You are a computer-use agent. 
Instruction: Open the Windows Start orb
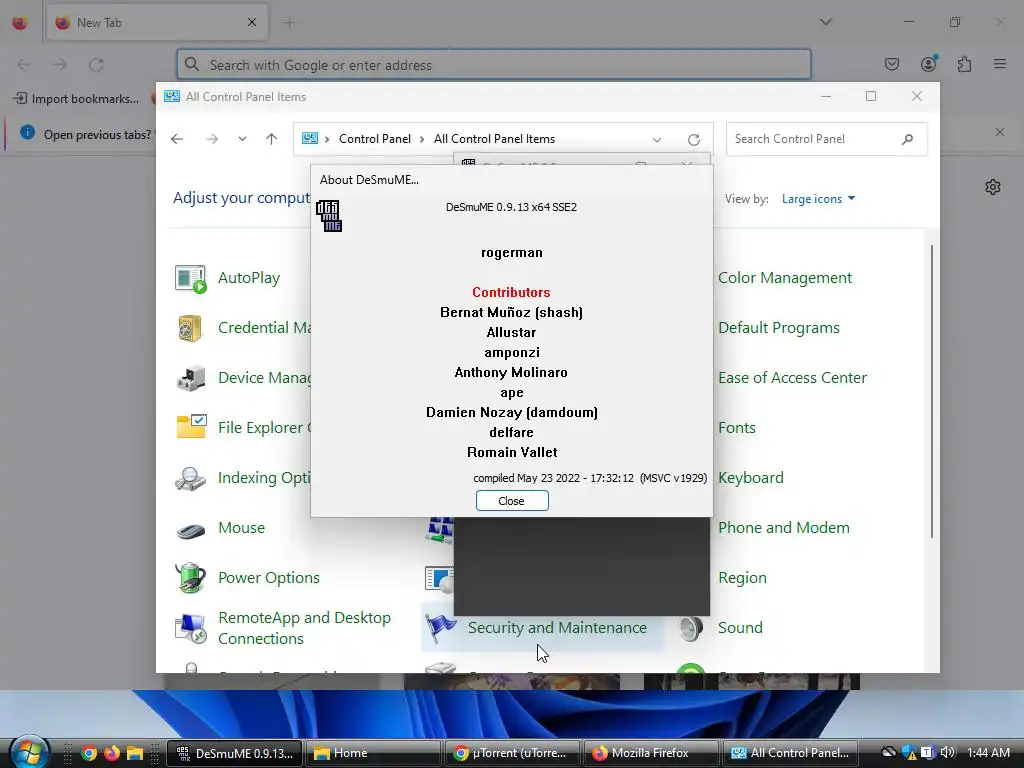(28, 753)
